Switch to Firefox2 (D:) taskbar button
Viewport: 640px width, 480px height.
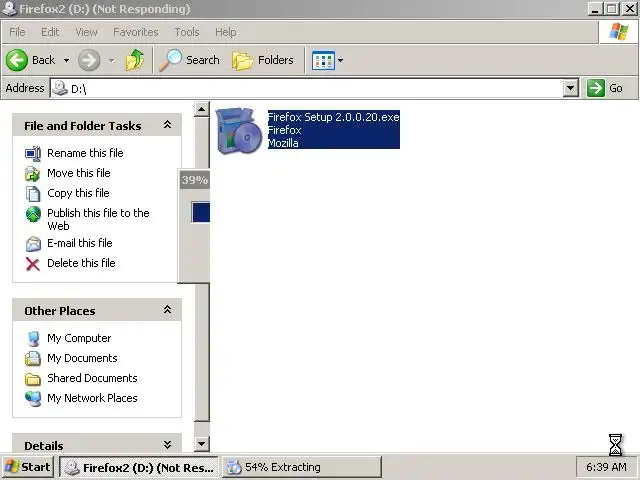coord(139,467)
